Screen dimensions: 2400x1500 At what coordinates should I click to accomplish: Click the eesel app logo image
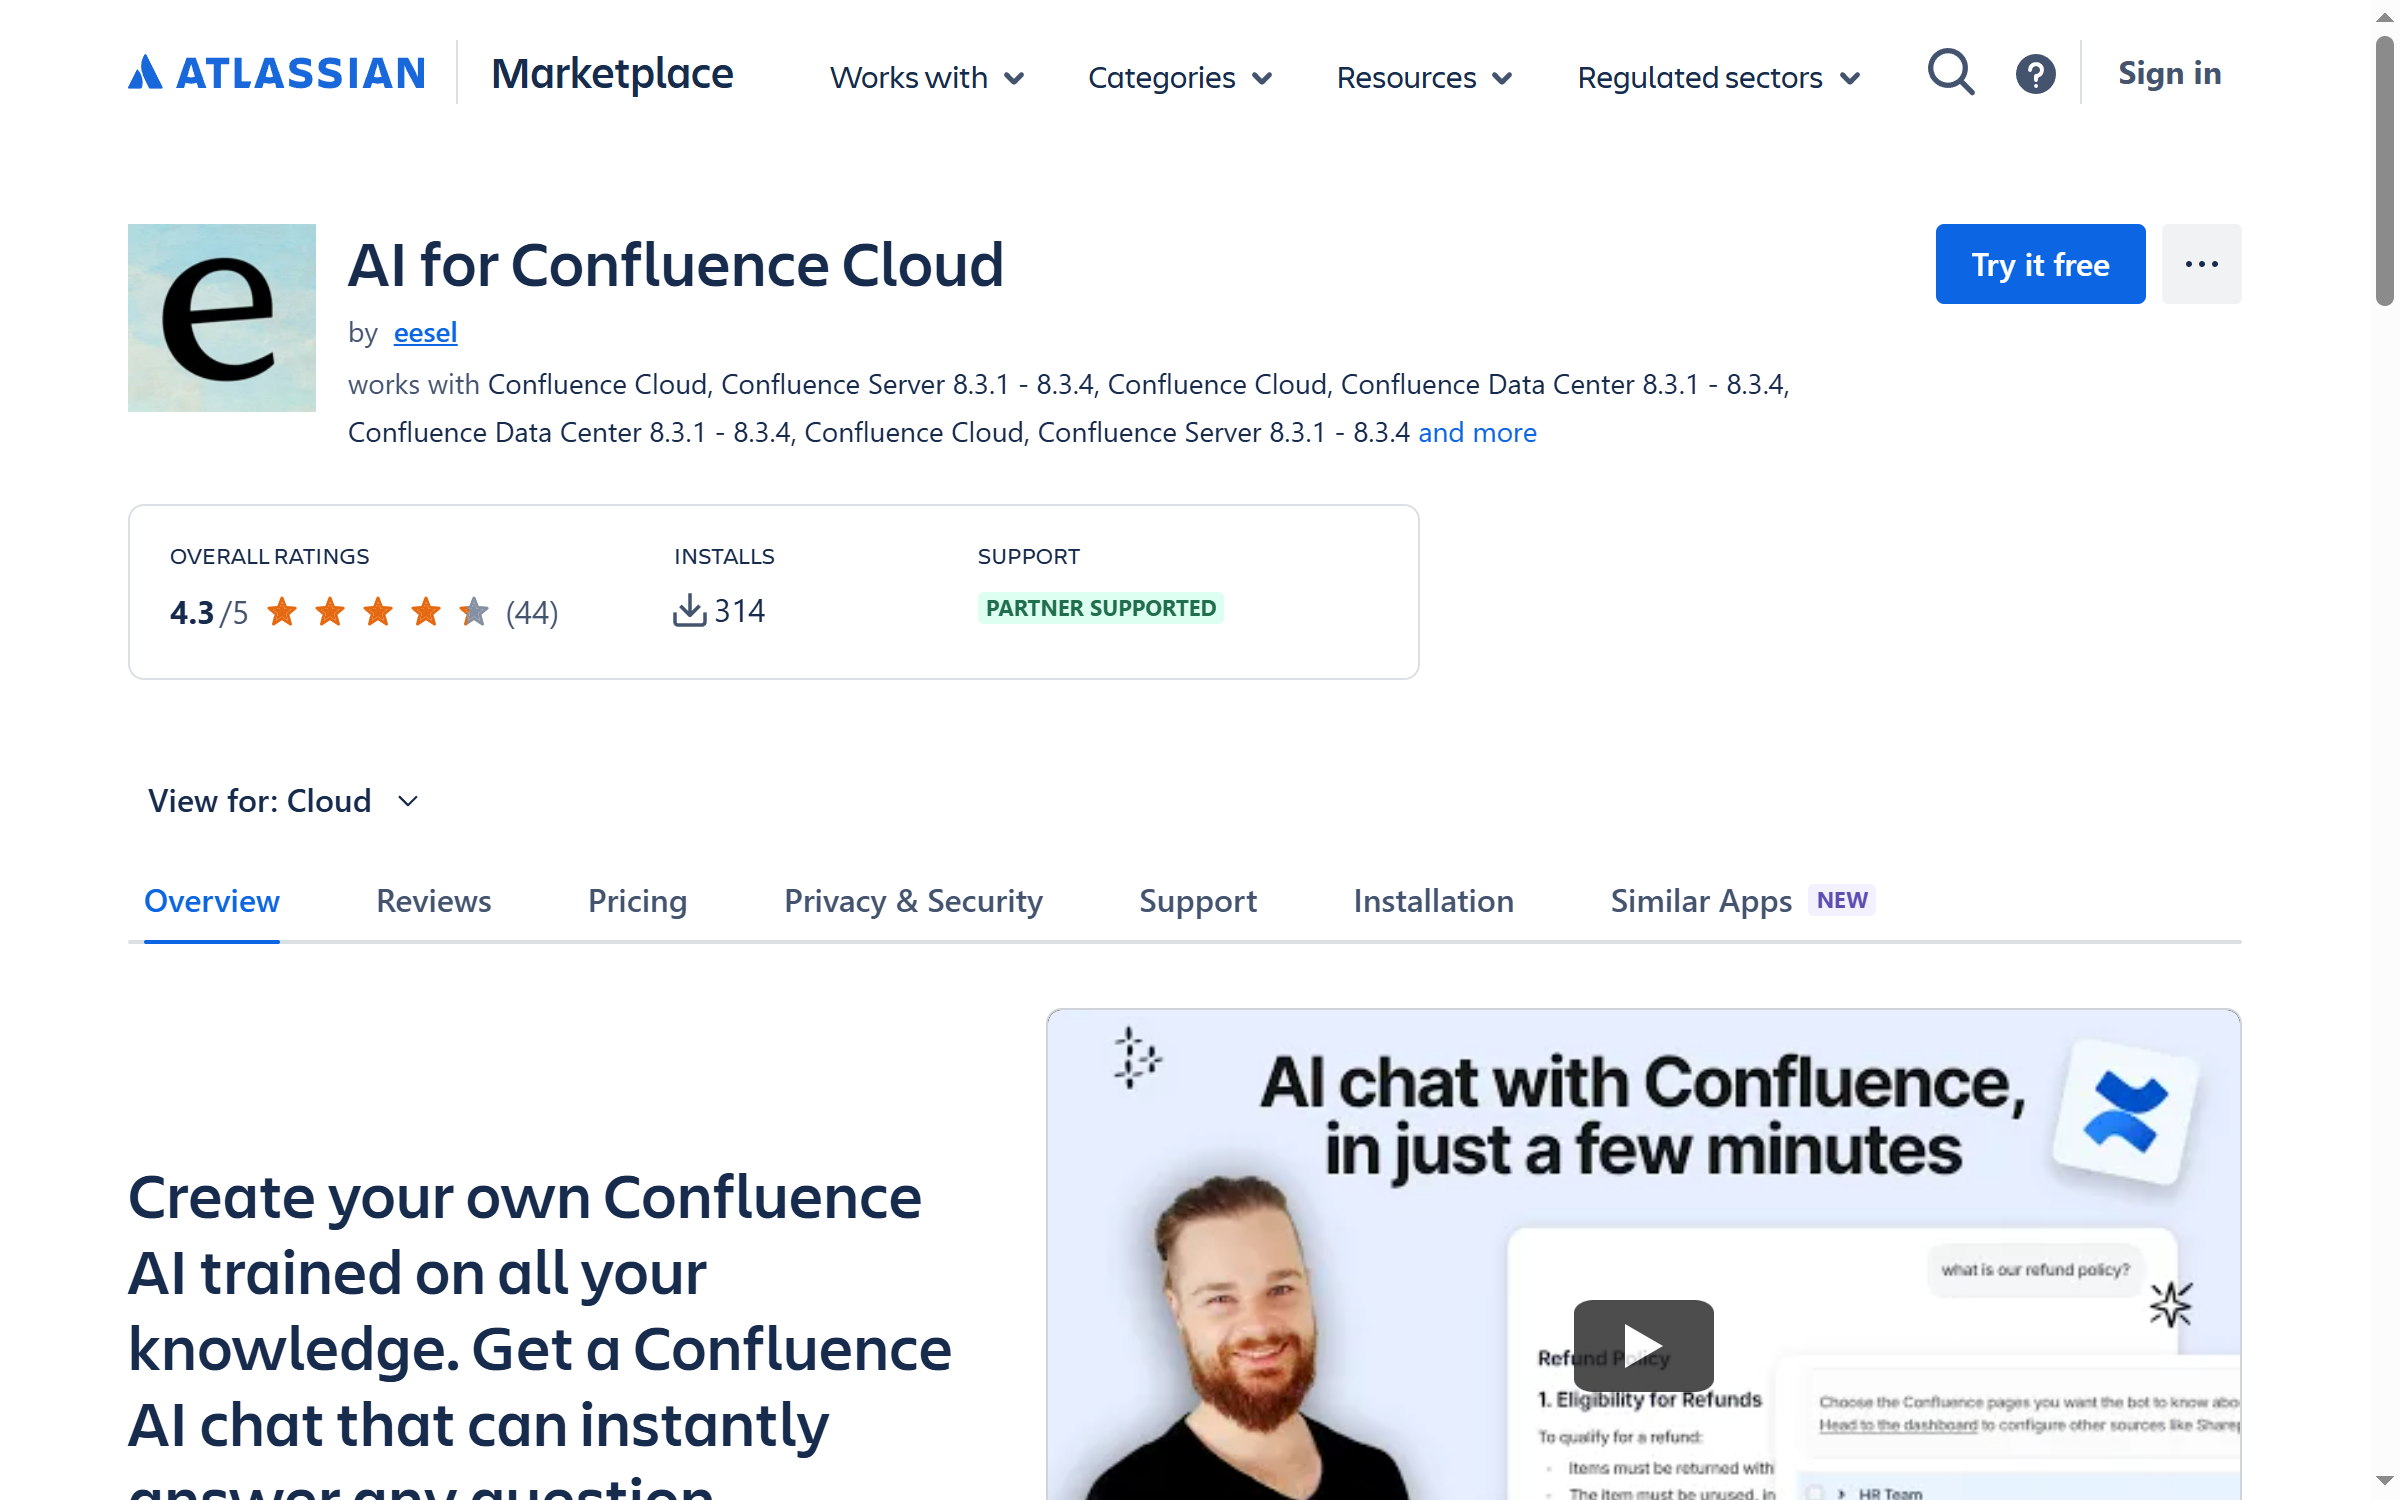222,318
